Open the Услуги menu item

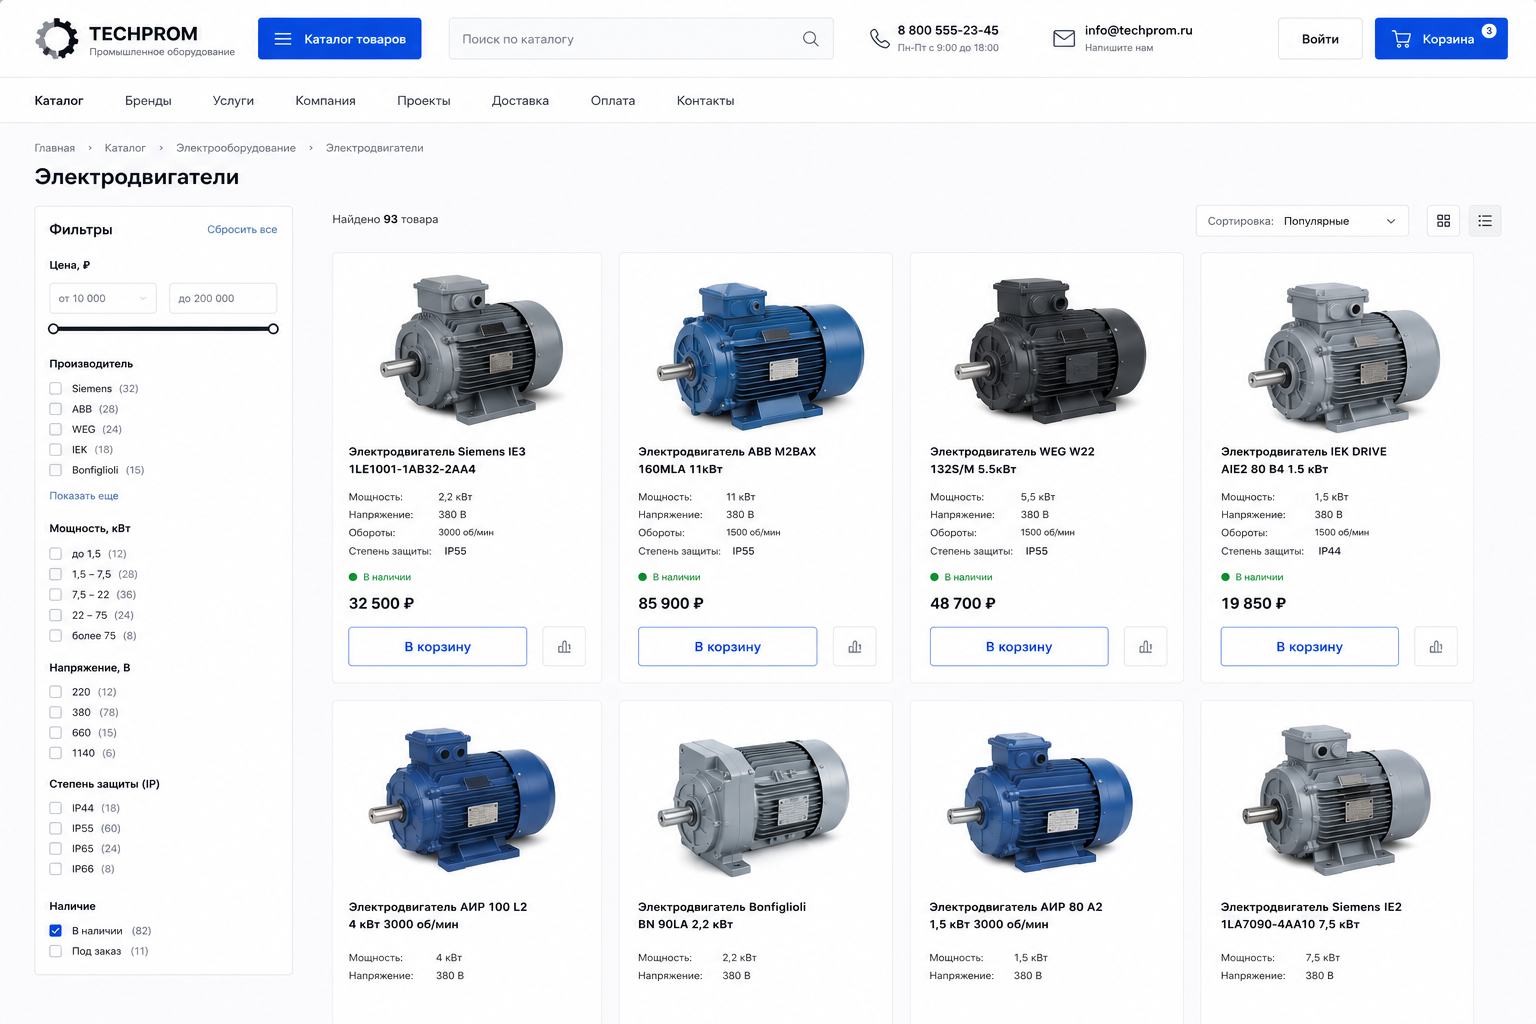pos(233,101)
